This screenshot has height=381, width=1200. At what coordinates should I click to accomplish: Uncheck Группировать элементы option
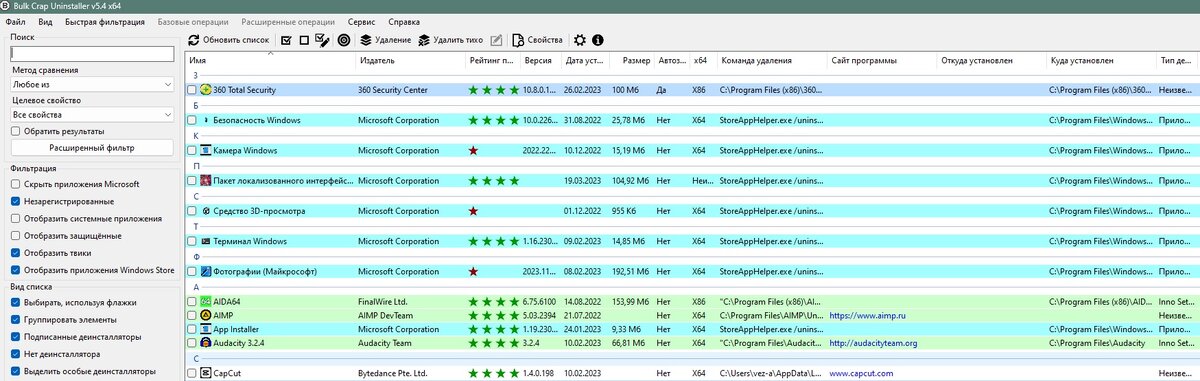tap(15, 319)
